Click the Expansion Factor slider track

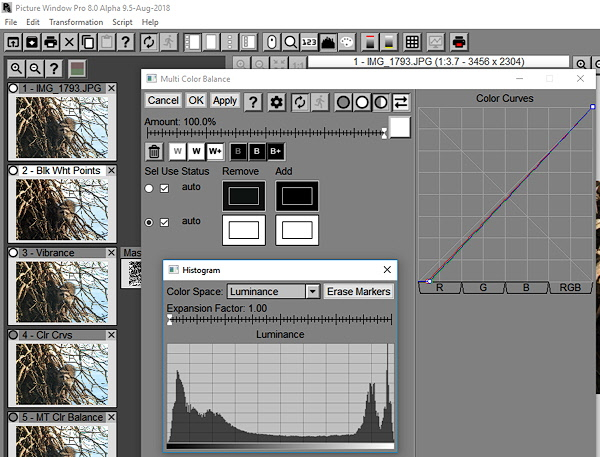[x=280, y=319]
